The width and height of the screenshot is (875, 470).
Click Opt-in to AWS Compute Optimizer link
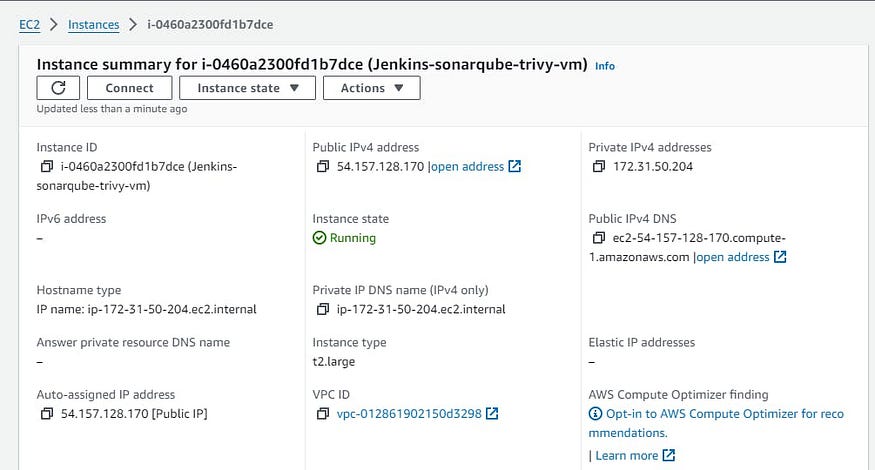coord(716,423)
